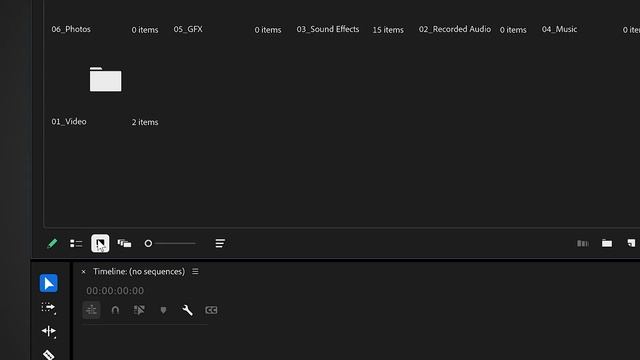Toggle insert sequences as nests option
The height and width of the screenshot is (360, 640).
(x=91, y=310)
